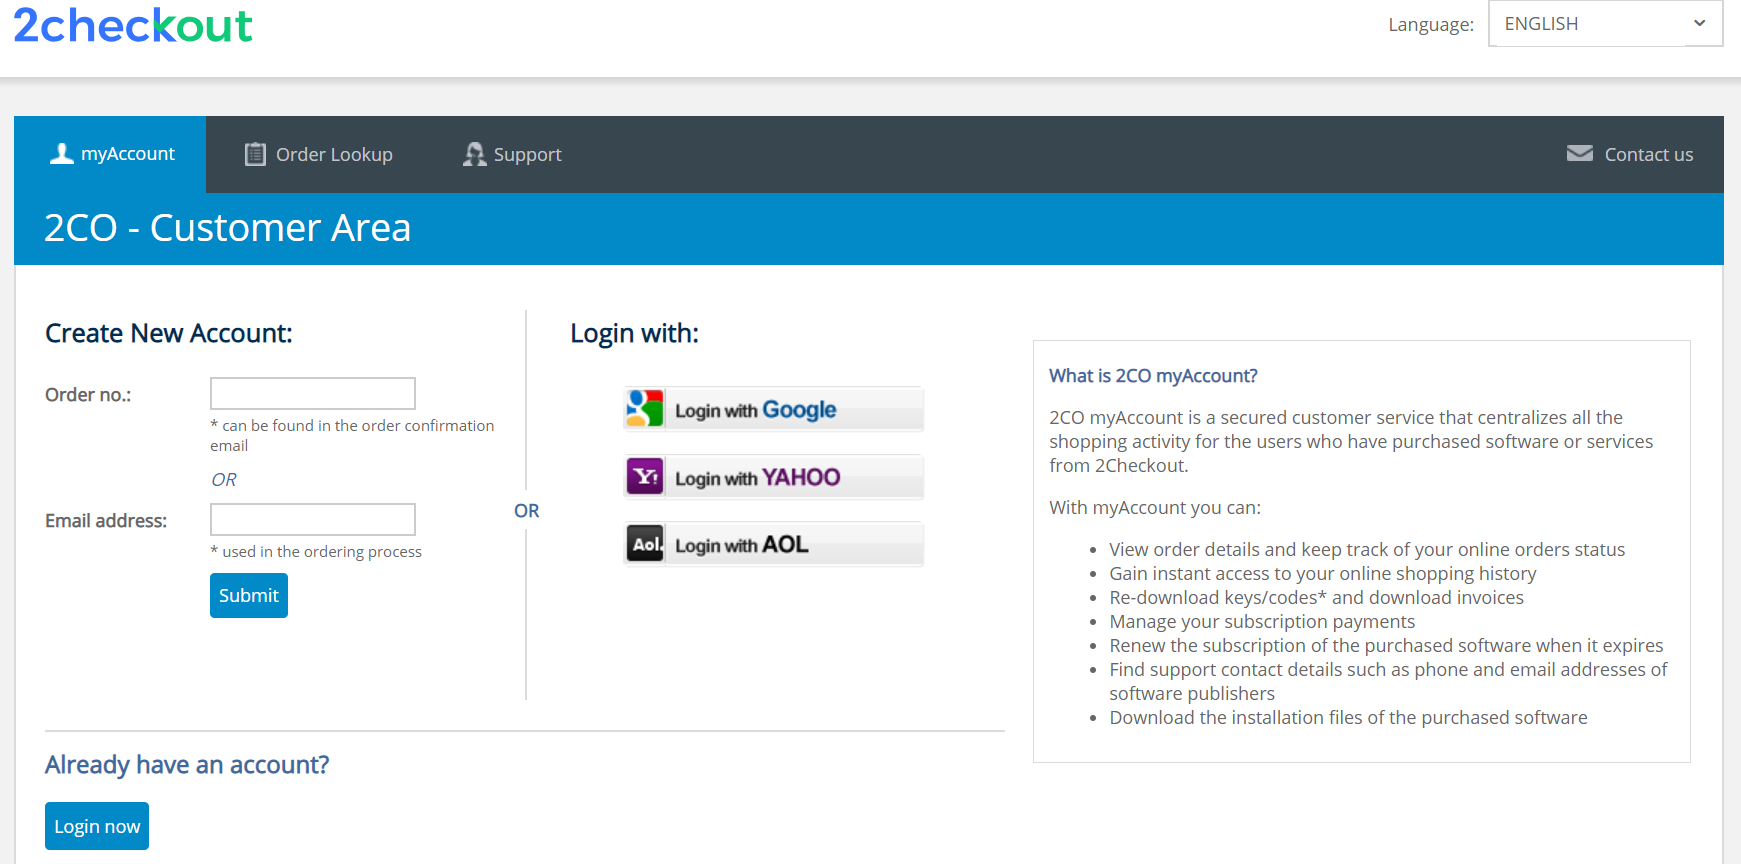Viewport: 1741px width, 864px height.
Task: Click the 'Email address:' field label
Action: pyautogui.click(x=106, y=521)
